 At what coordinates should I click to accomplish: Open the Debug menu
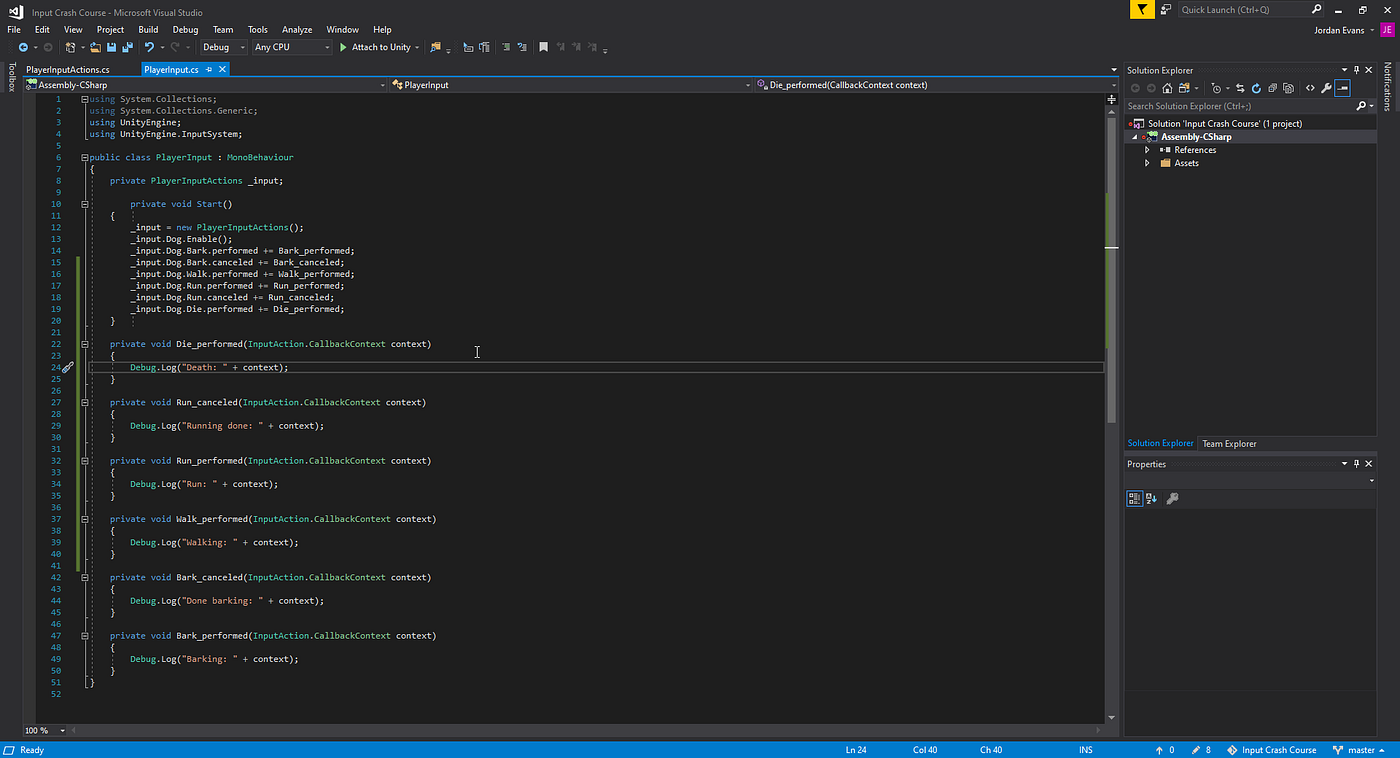coord(185,30)
